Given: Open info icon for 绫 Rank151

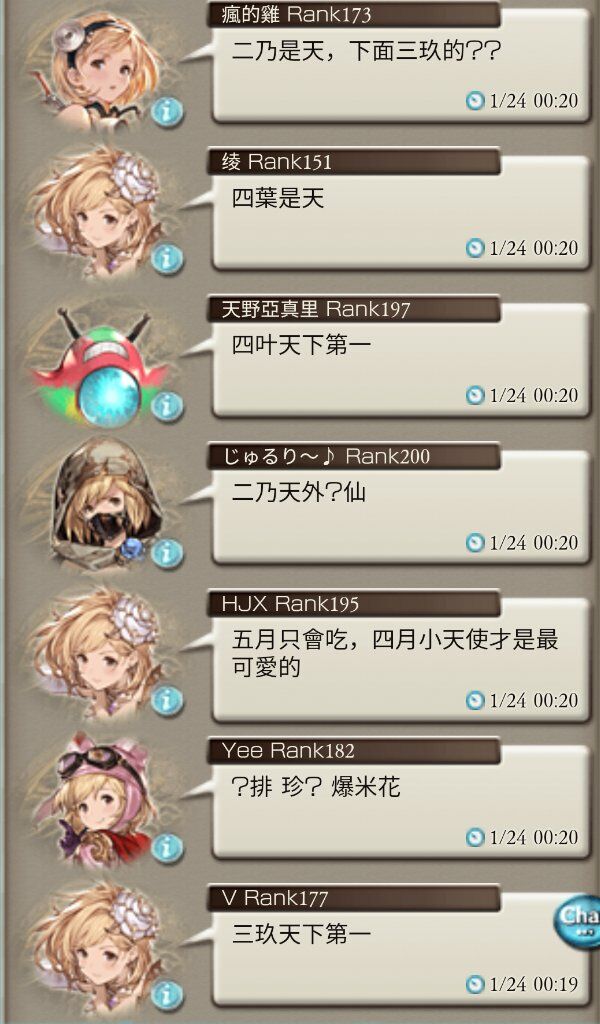Looking at the screenshot, I should coord(167,259).
